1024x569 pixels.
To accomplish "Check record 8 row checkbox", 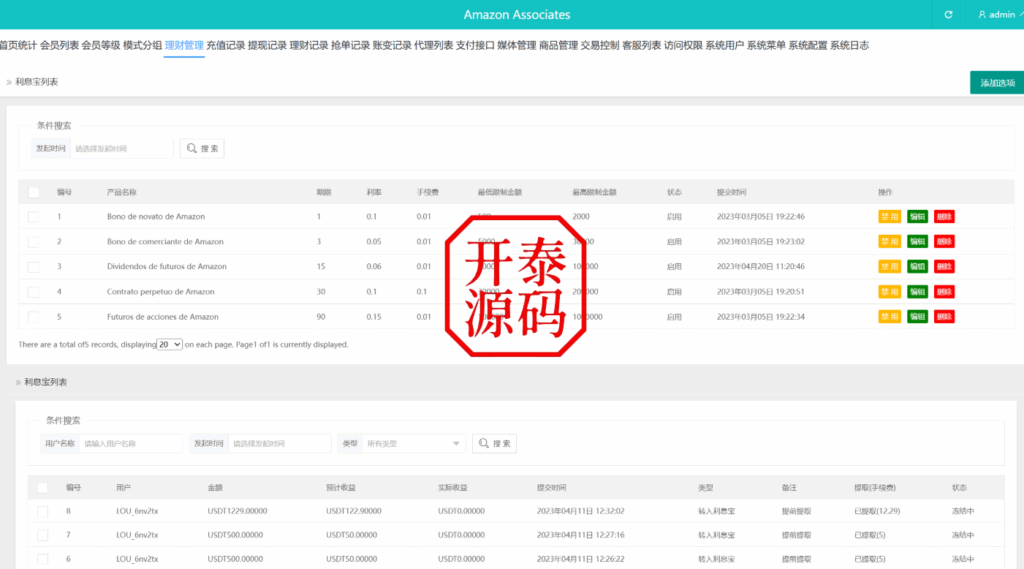I will click(x=42, y=512).
